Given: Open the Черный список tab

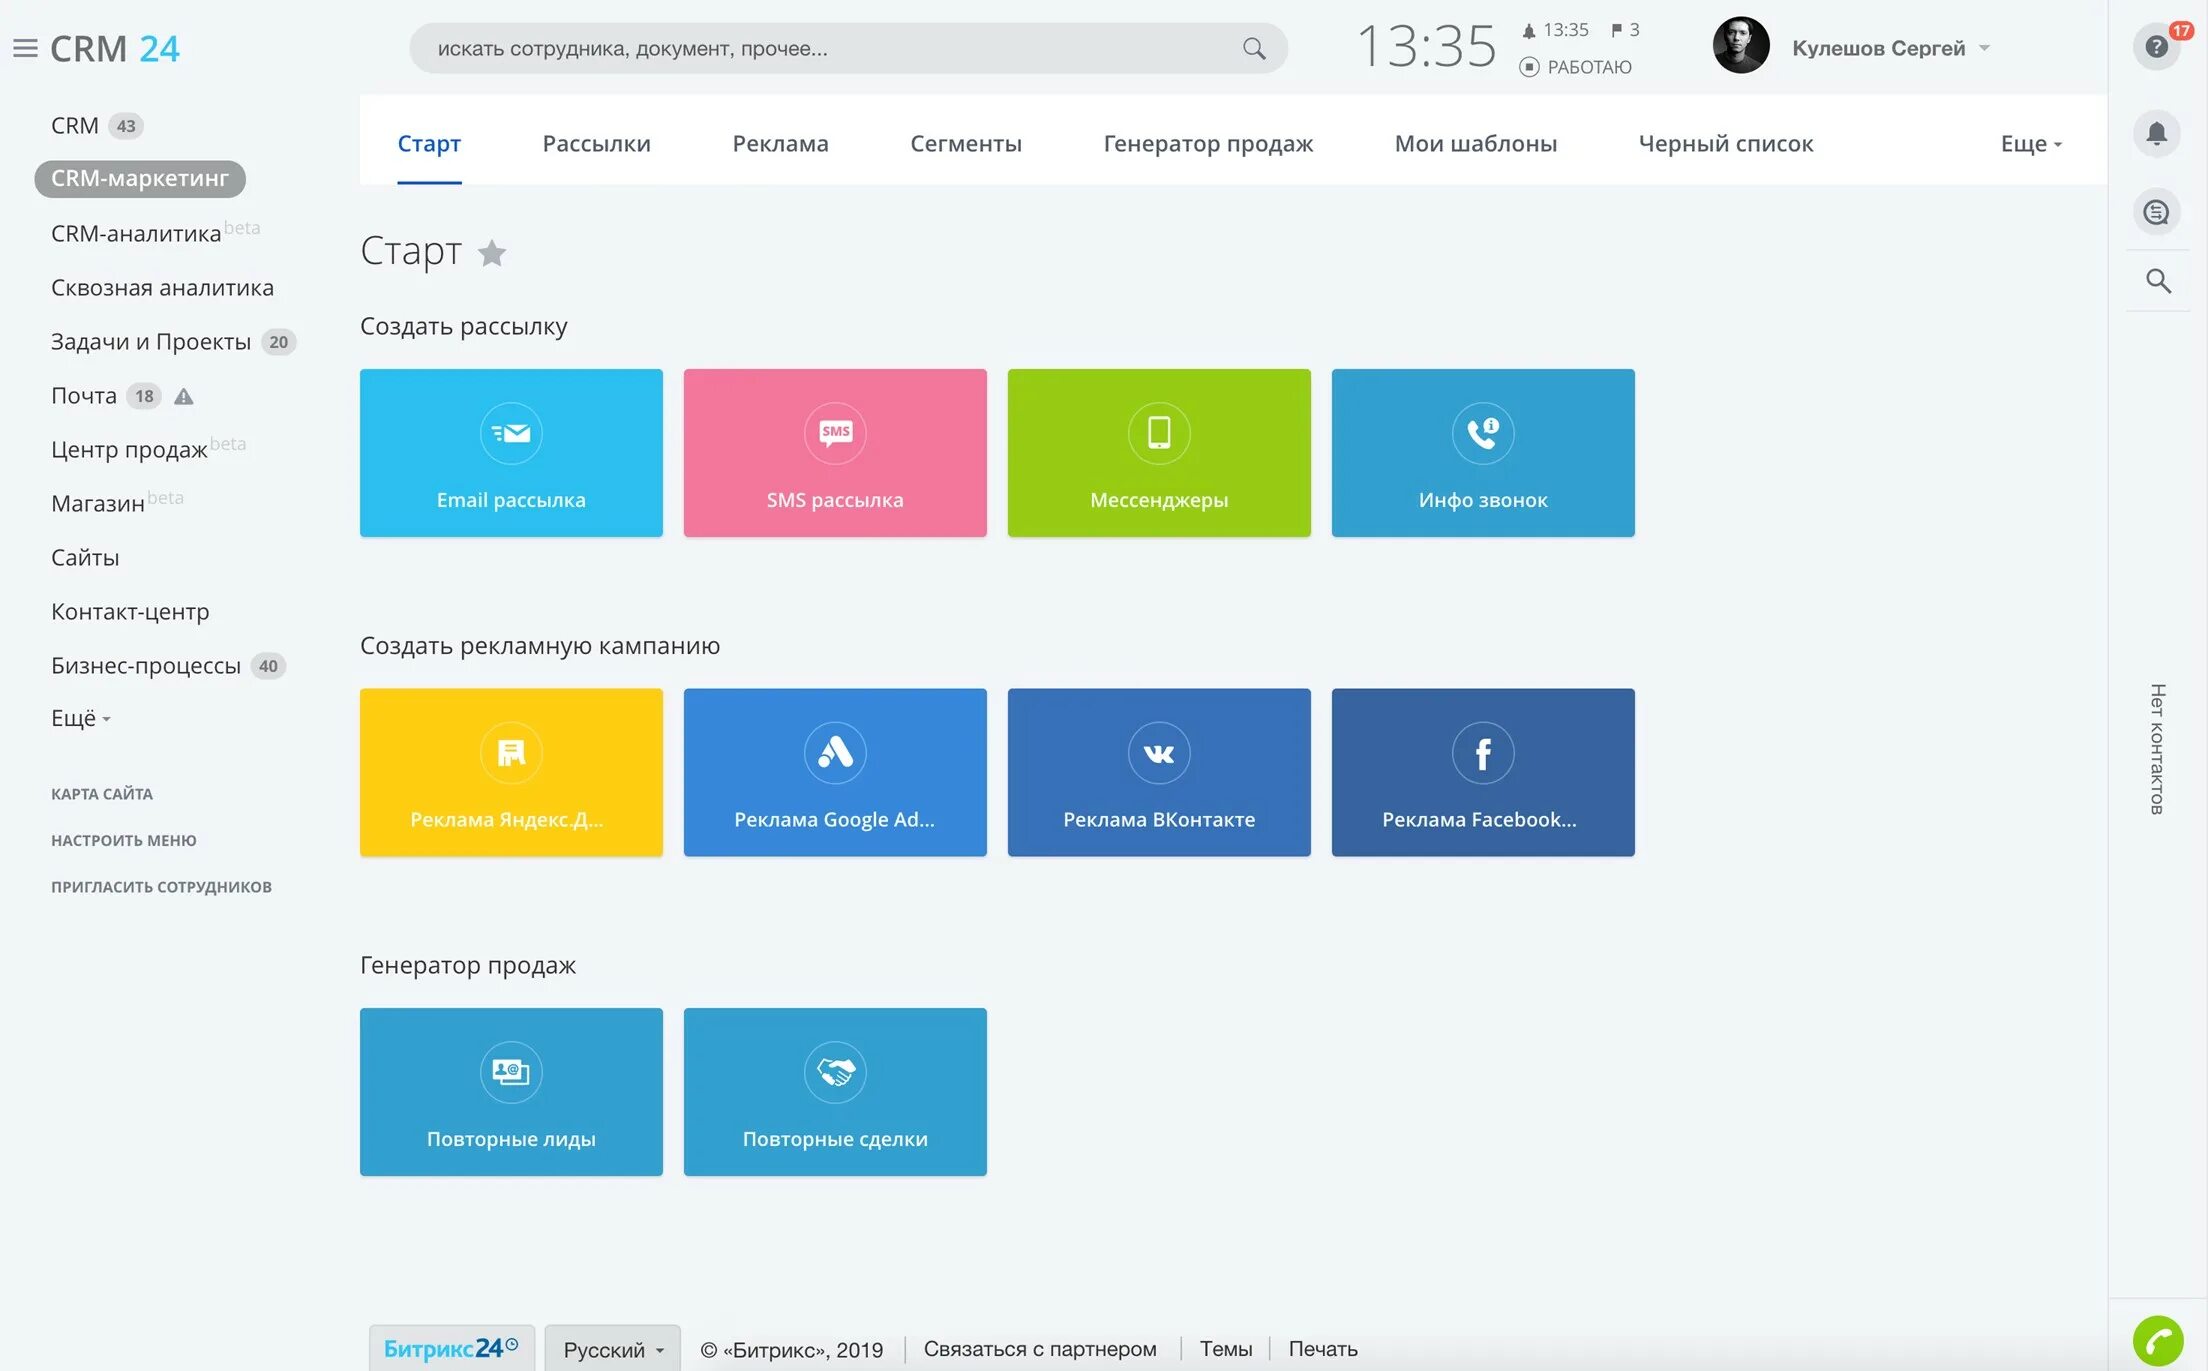Looking at the screenshot, I should [1726, 143].
